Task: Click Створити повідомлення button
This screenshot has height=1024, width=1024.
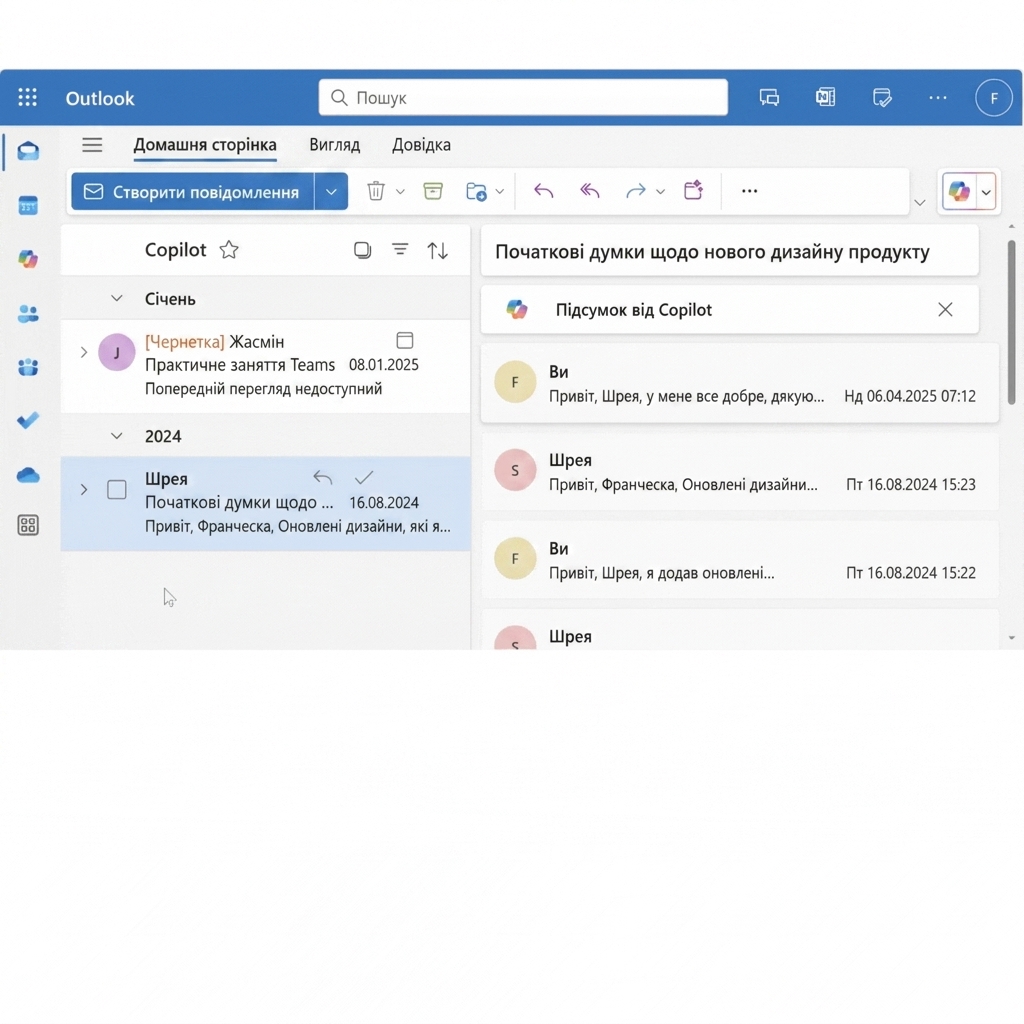Action: pyautogui.click(x=193, y=192)
